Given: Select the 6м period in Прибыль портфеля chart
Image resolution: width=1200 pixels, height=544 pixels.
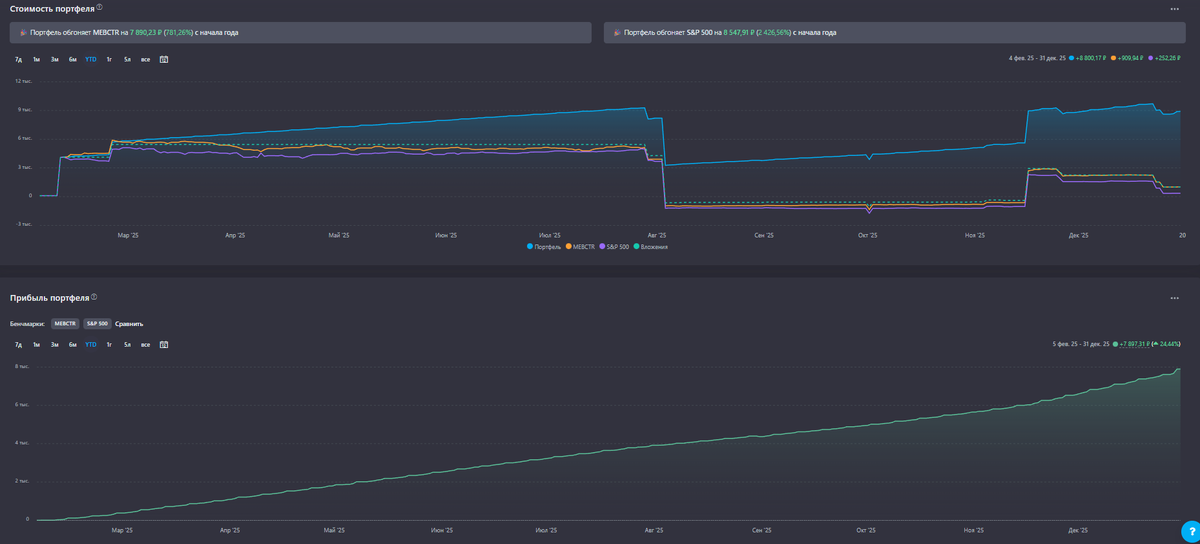Looking at the screenshot, I should (73, 344).
